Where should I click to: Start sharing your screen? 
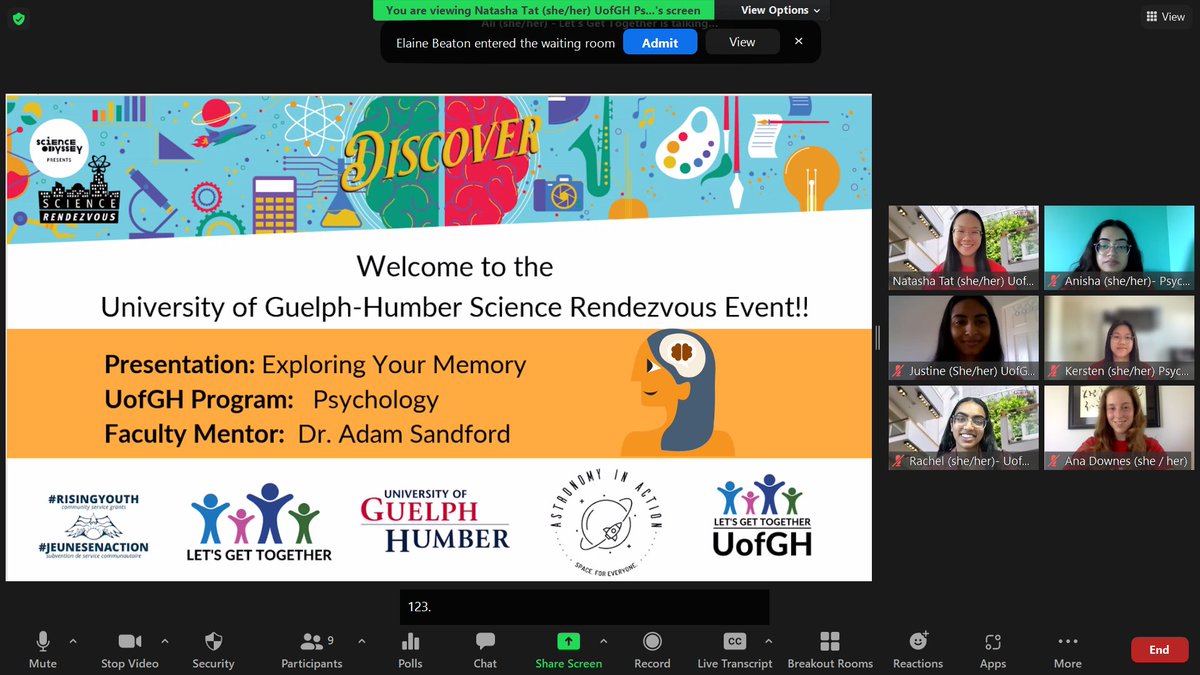point(567,649)
